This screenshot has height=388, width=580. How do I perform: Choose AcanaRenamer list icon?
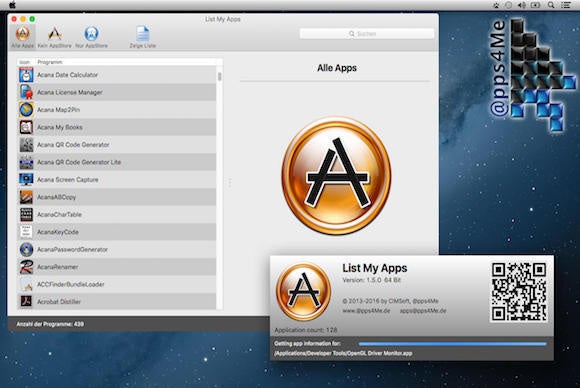click(x=26, y=267)
